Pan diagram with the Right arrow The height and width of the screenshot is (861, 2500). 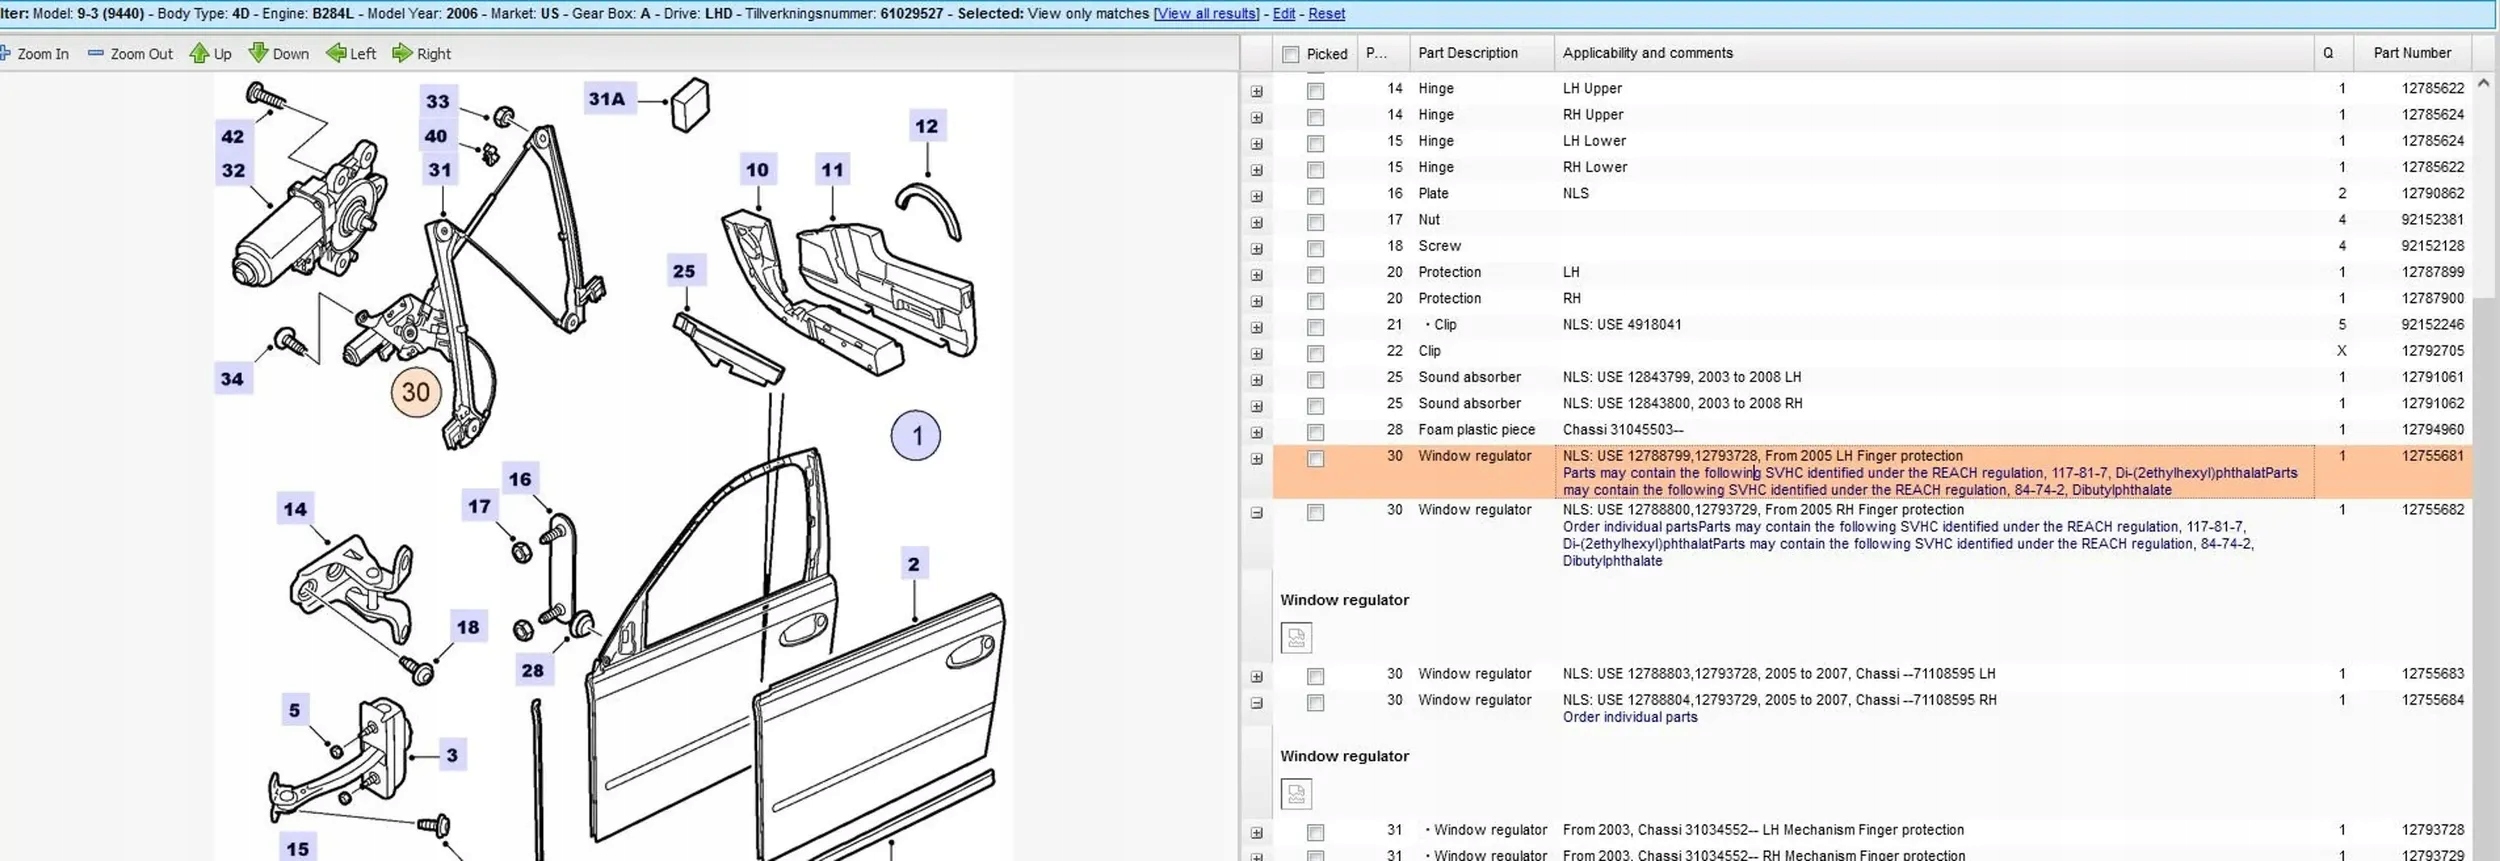coord(402,54)
